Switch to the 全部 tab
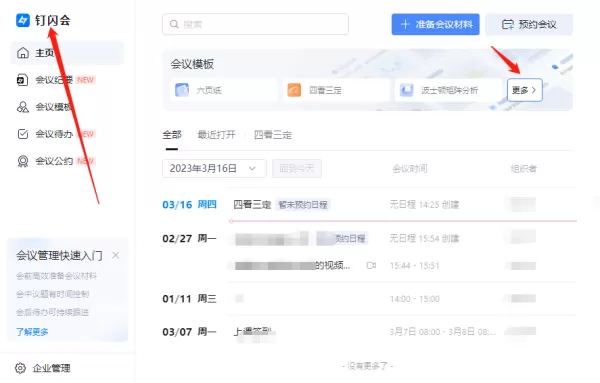 [172, 135]
